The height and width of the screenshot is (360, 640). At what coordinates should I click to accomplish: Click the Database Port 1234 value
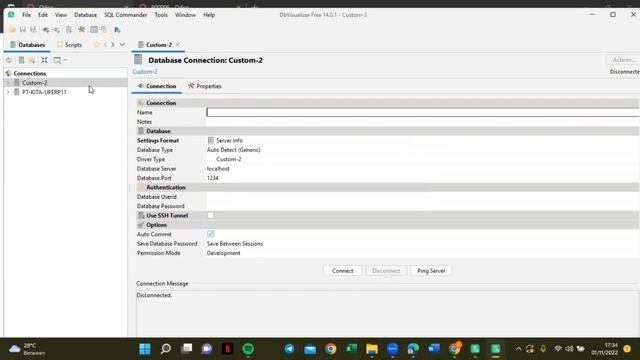(x=213, y=178)
